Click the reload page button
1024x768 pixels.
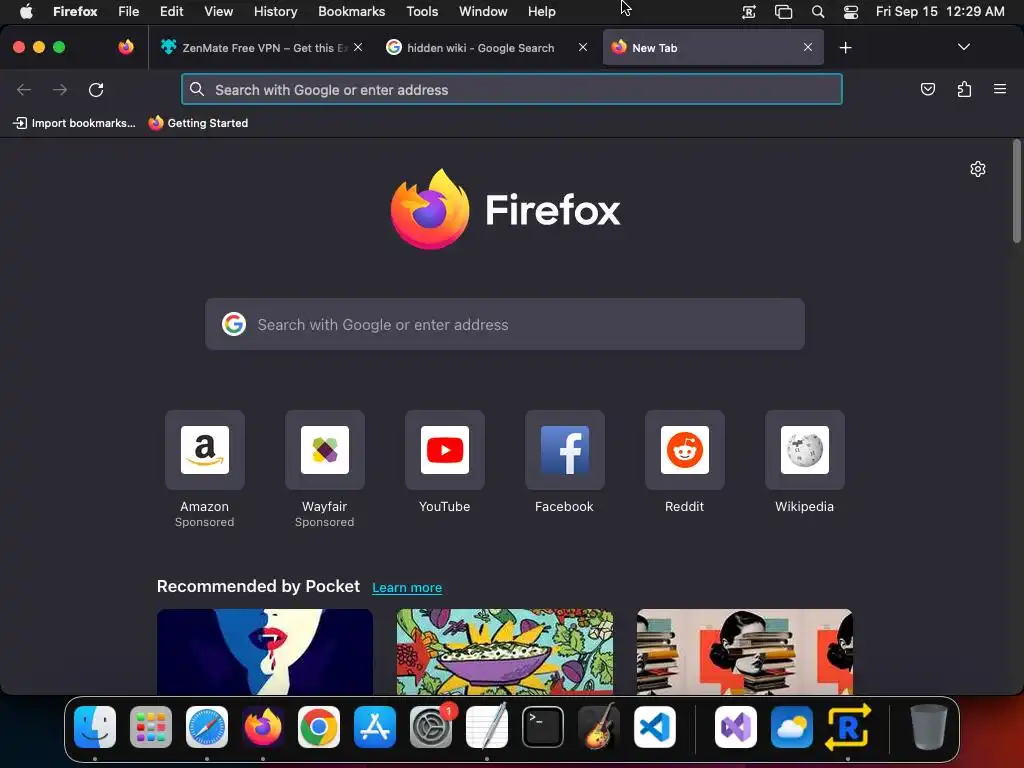click(96, 89)
